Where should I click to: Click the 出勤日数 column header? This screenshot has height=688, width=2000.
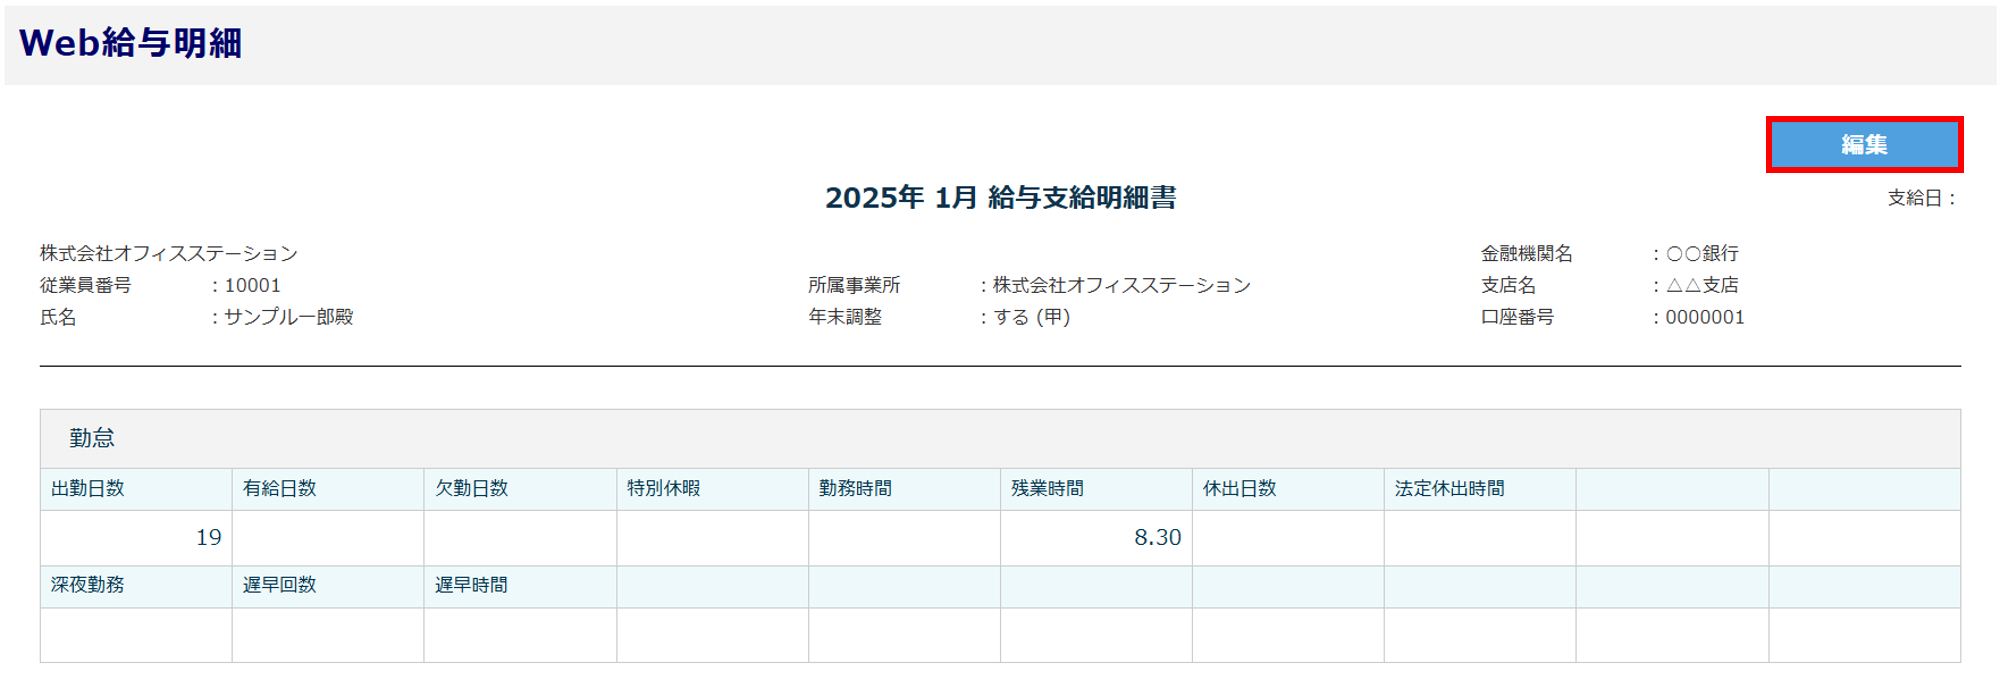88,489
